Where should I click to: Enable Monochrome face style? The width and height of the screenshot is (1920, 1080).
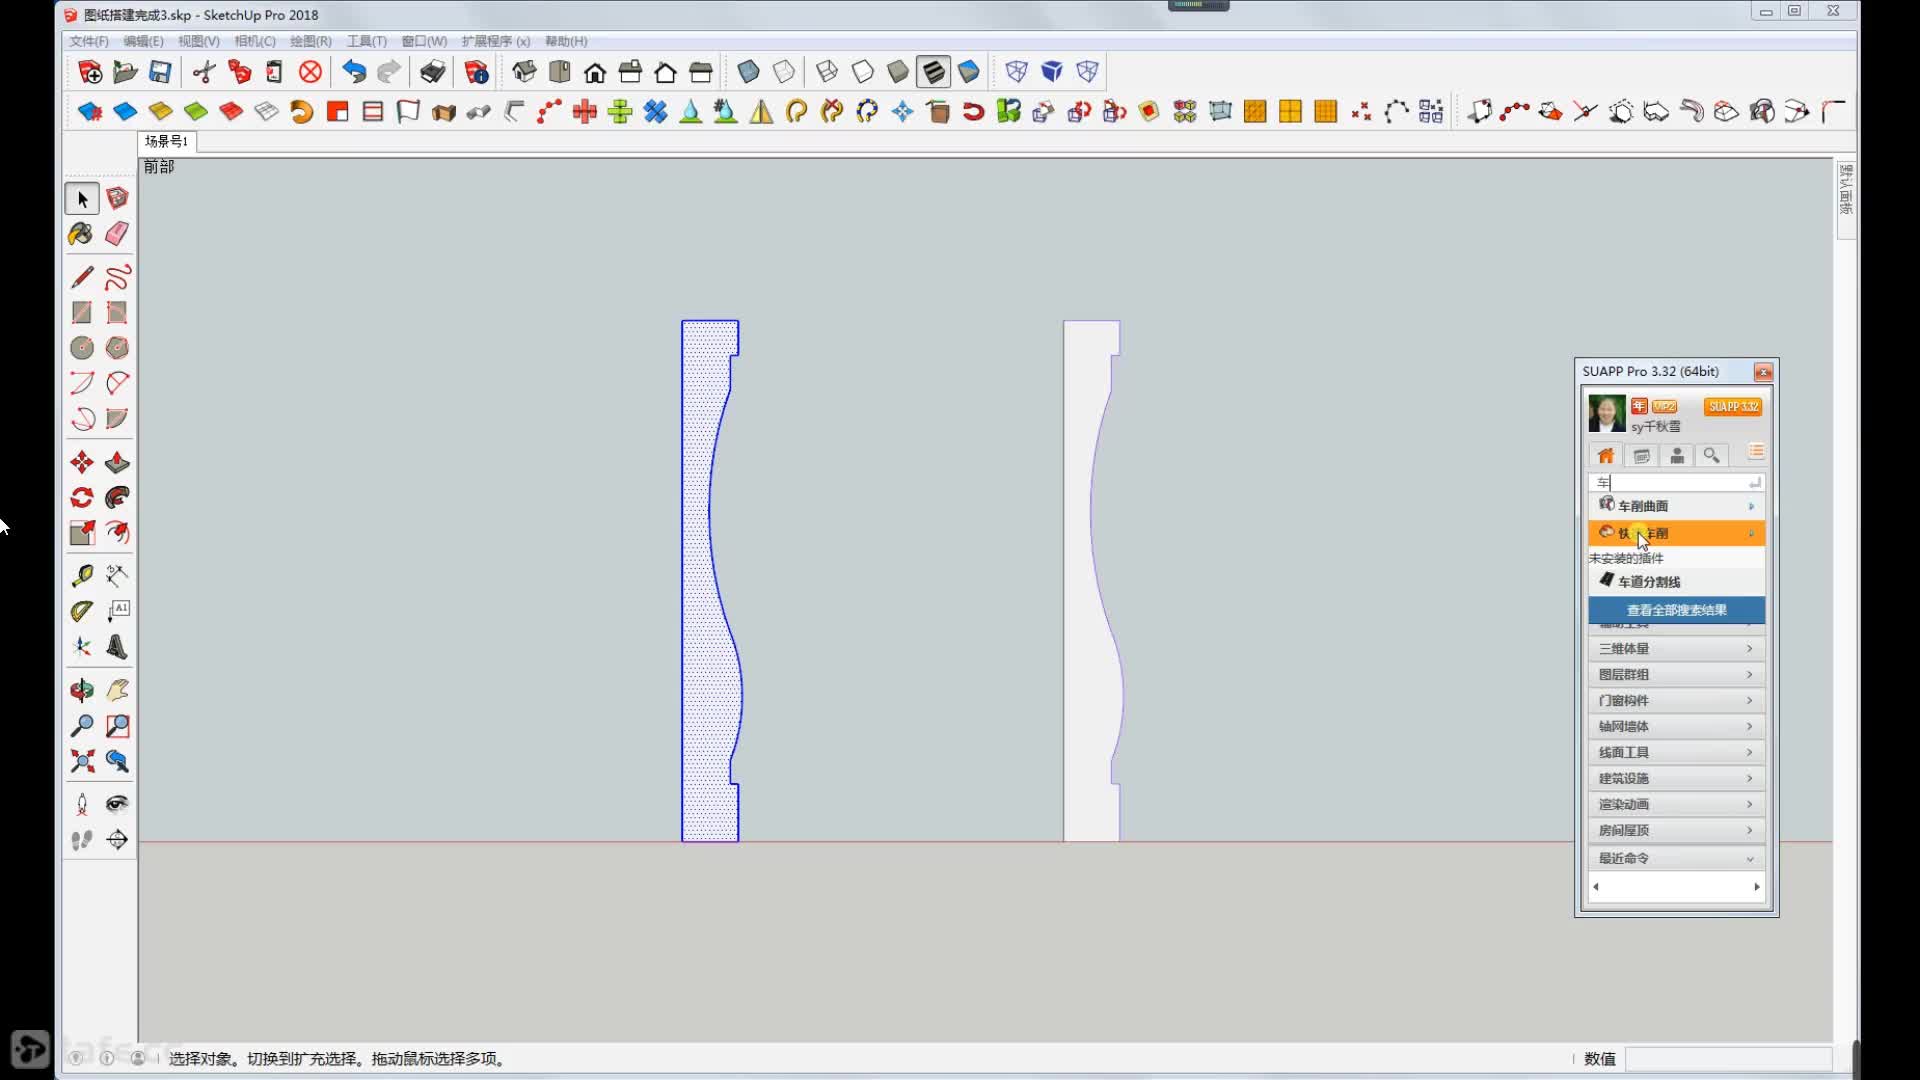click(x=969, y=72)
